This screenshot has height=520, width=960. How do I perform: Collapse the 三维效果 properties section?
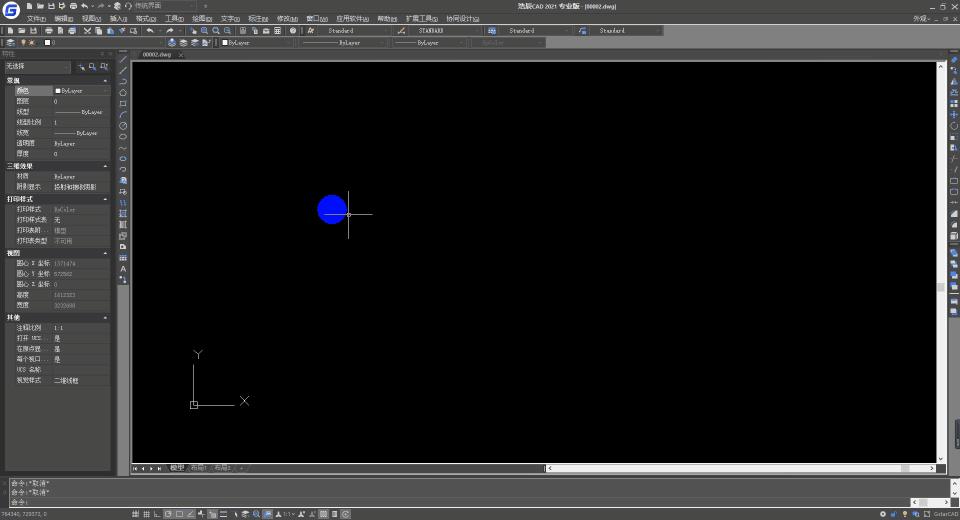click(x=106, y=166)
